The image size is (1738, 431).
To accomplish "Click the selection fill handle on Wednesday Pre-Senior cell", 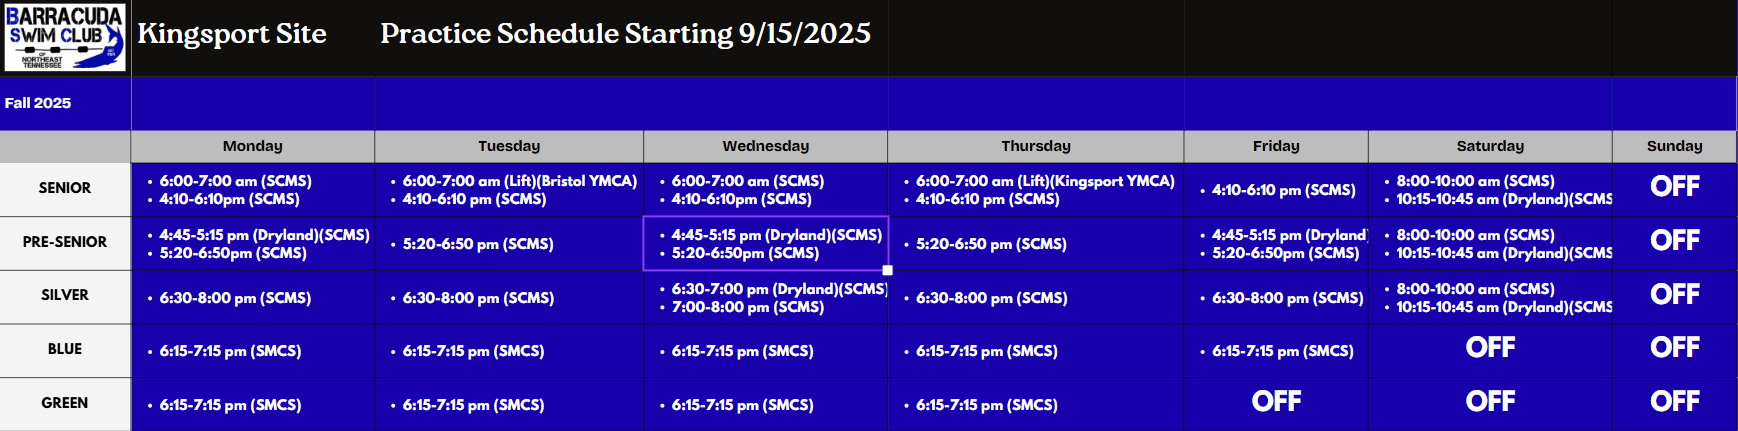I will coord(887,270).
